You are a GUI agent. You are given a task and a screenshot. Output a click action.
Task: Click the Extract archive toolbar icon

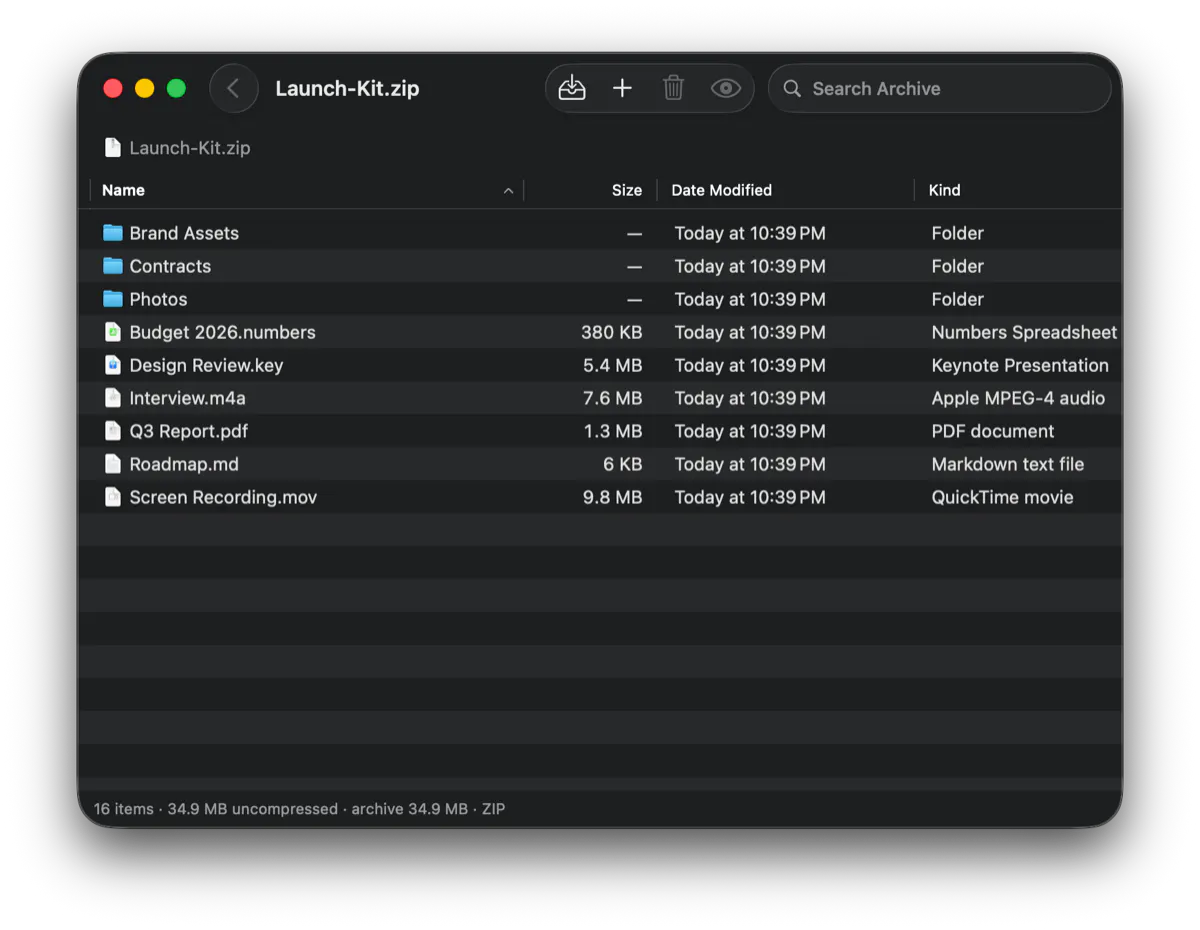(572, 88)
